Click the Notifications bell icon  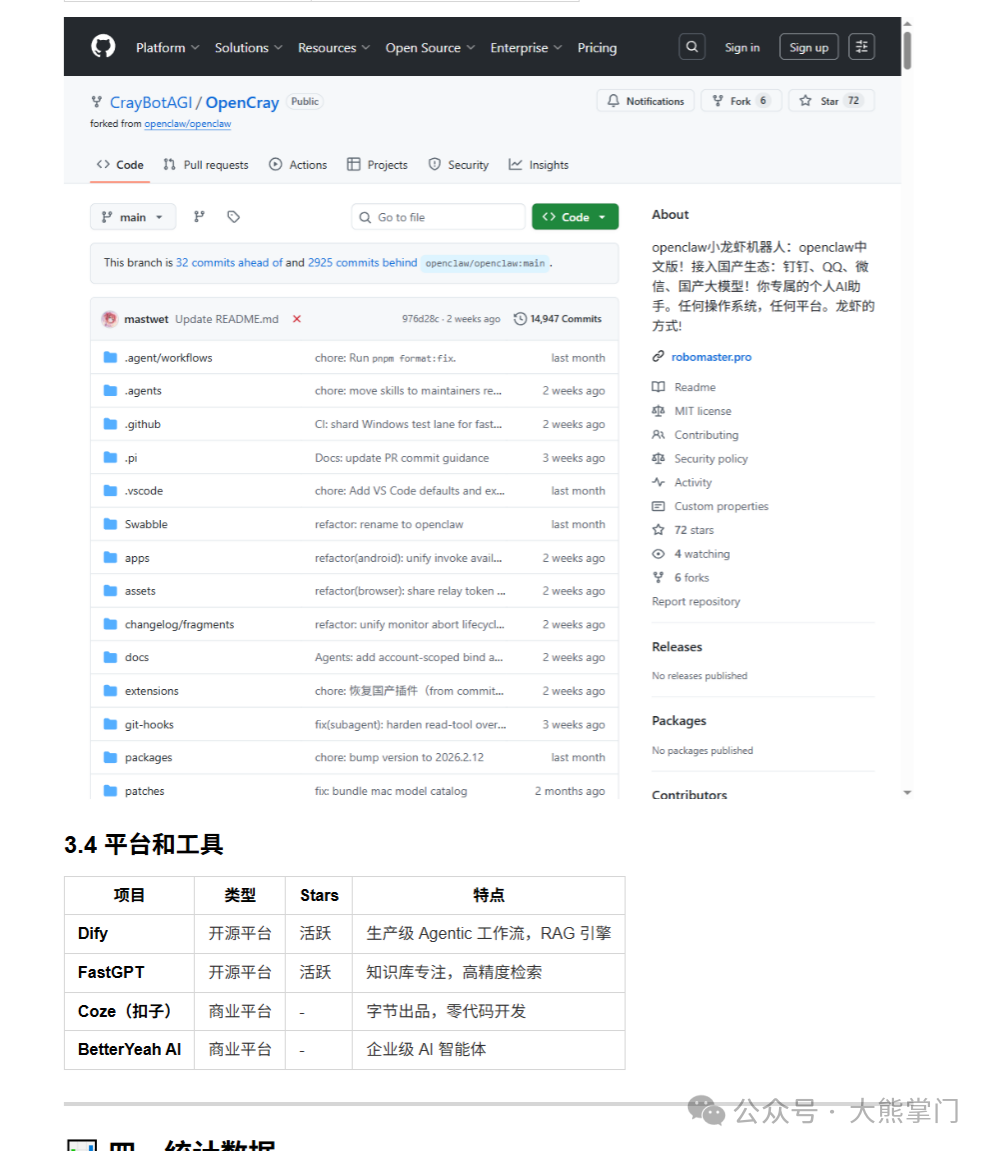pos(613,100)
